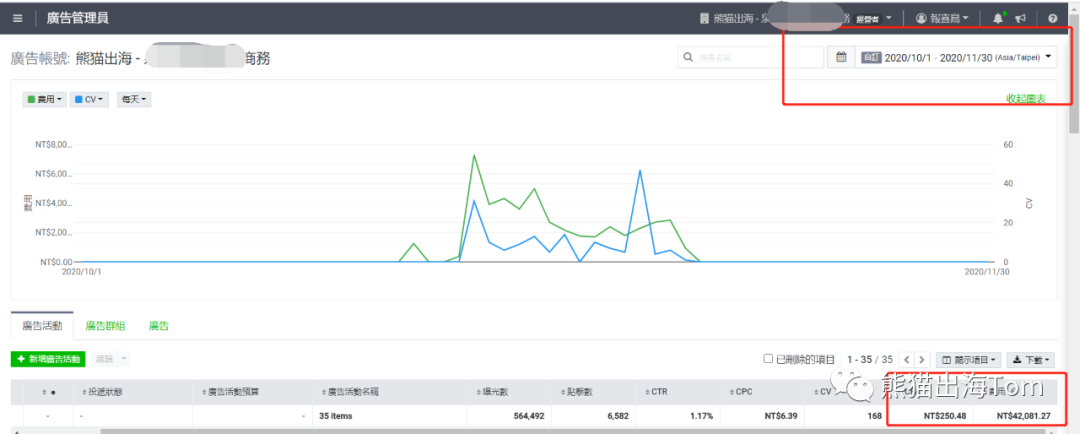Switch to the 廣告活動 tab

[42, 326]
